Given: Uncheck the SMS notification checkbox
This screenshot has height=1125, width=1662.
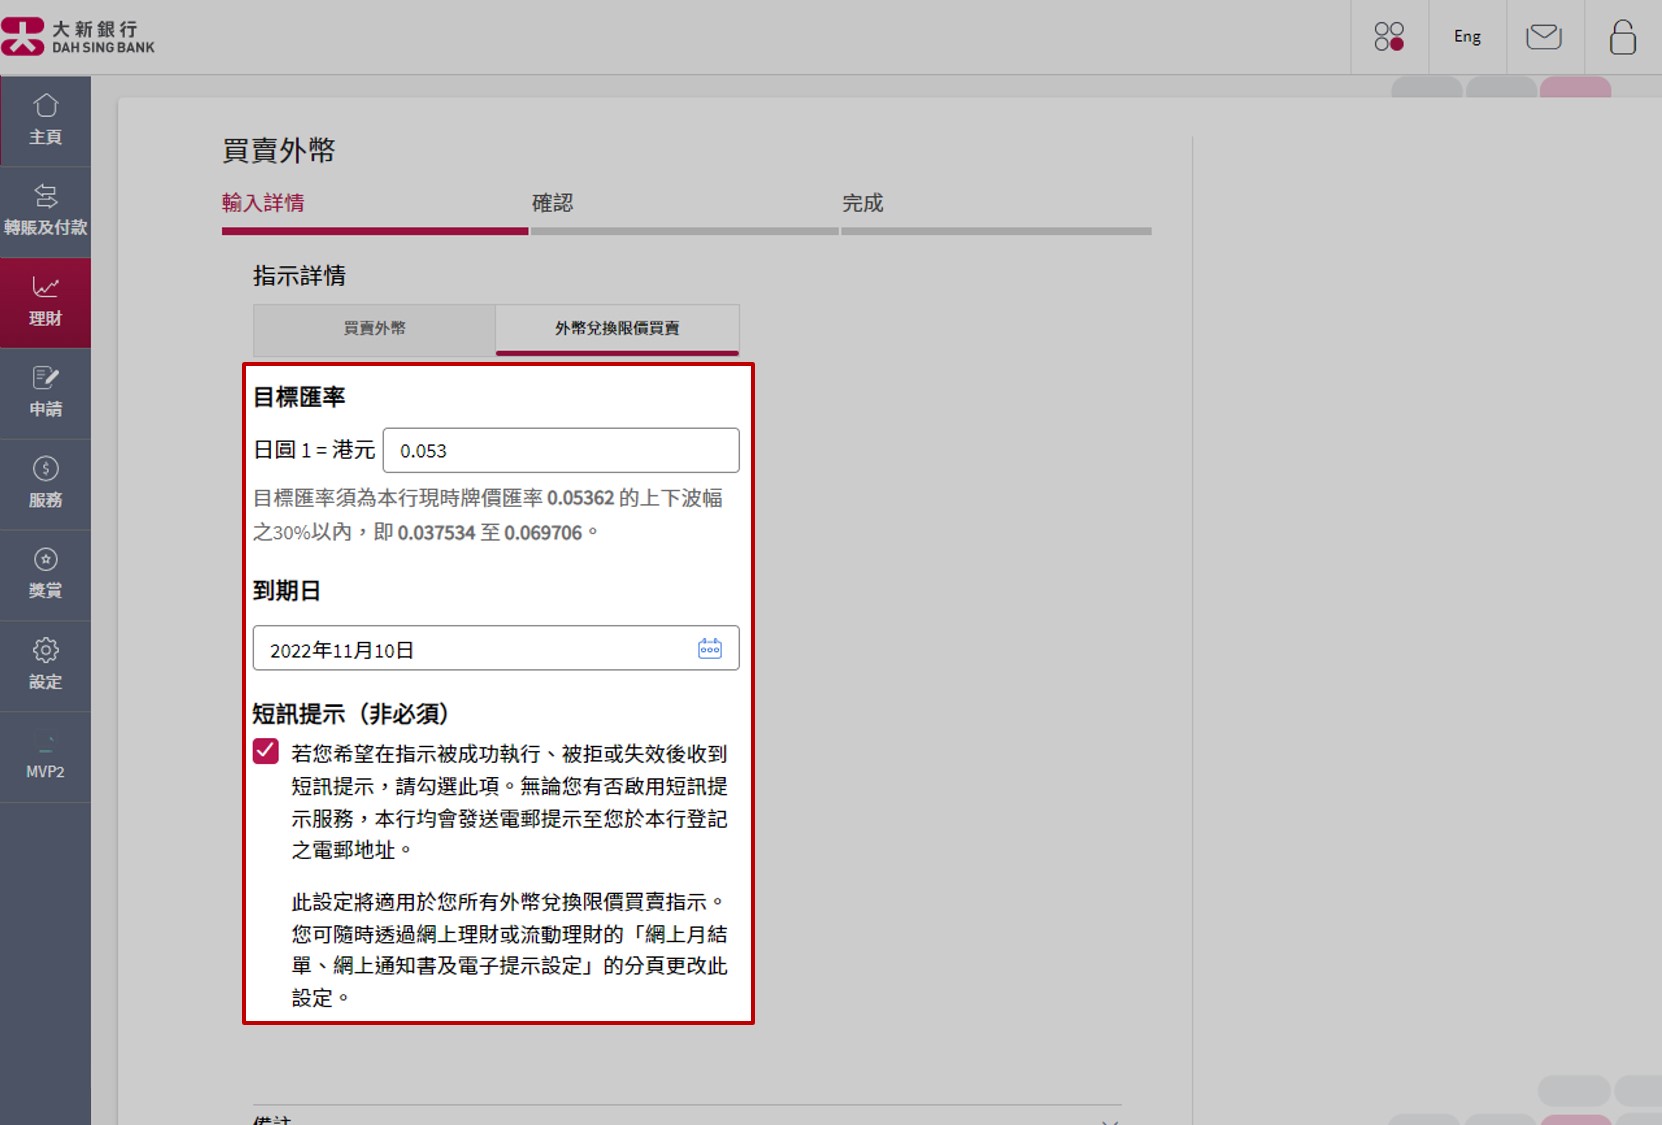Looking at the screenshot, I should coord(265,751).
